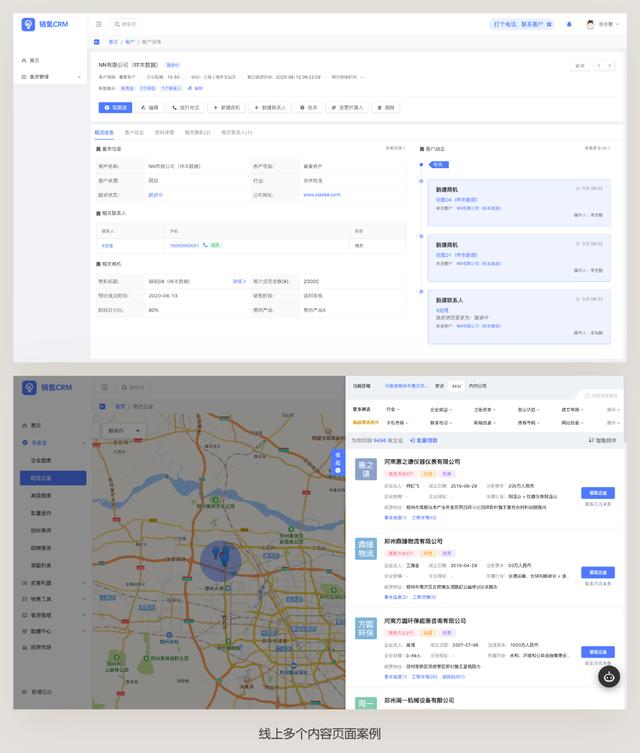The image size is (640, 753).
Task: Click the 销氪CRM logo on the map page
Action: tap(47, 387)
